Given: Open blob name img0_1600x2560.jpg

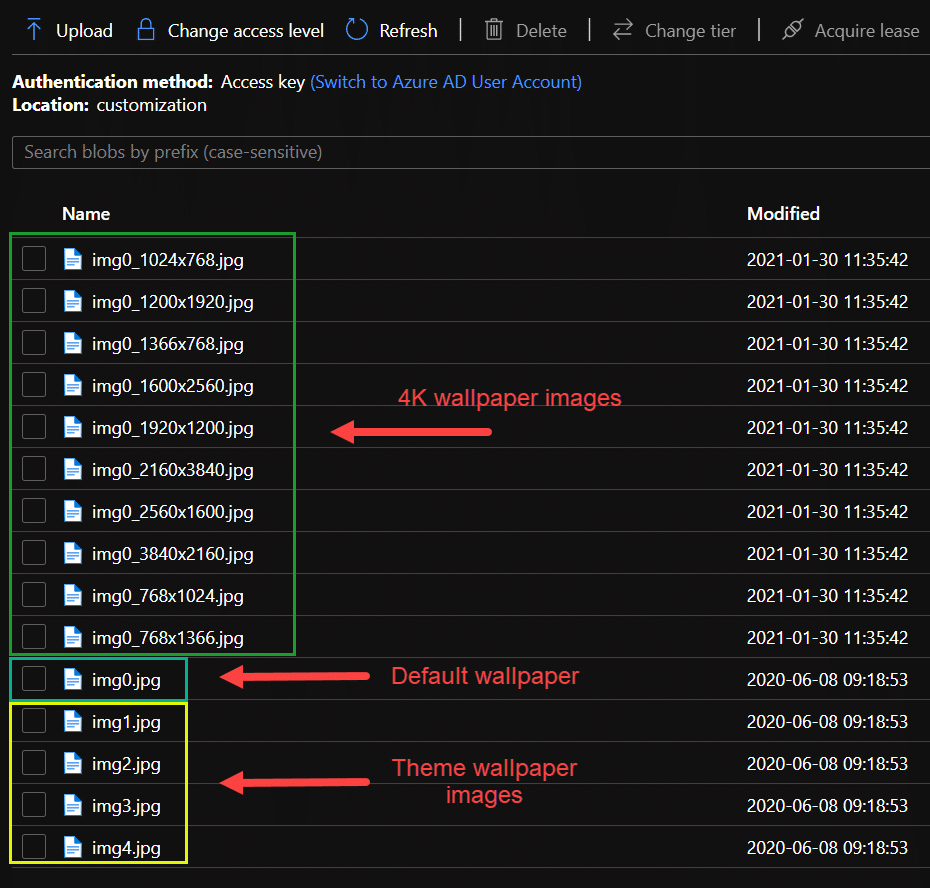Looking at the screenshot, I should coord(173,387).
